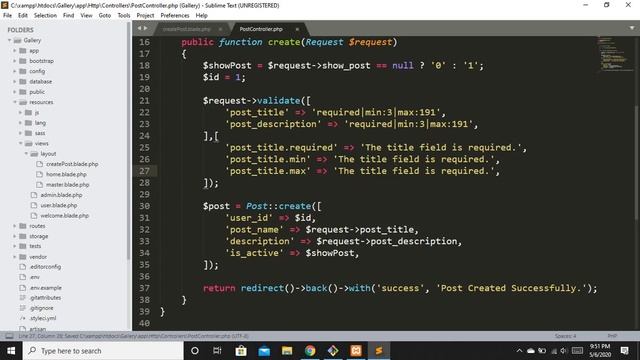Click the sidebar vertical scrollbar
The height and width of the screenshot is (360, 640).
click(129, 141)
